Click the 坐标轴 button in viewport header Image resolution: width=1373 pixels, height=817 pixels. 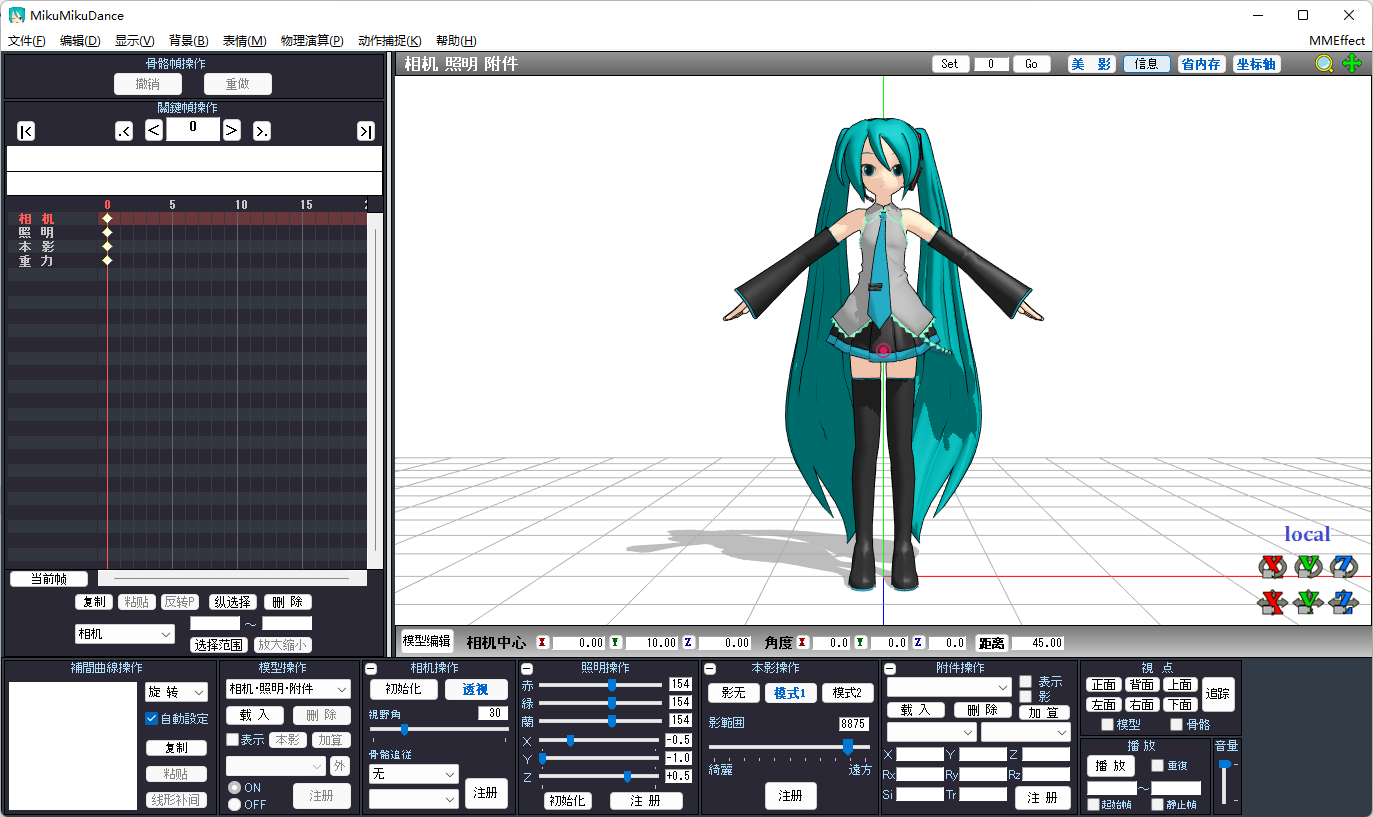click(x=1256, y=64)
